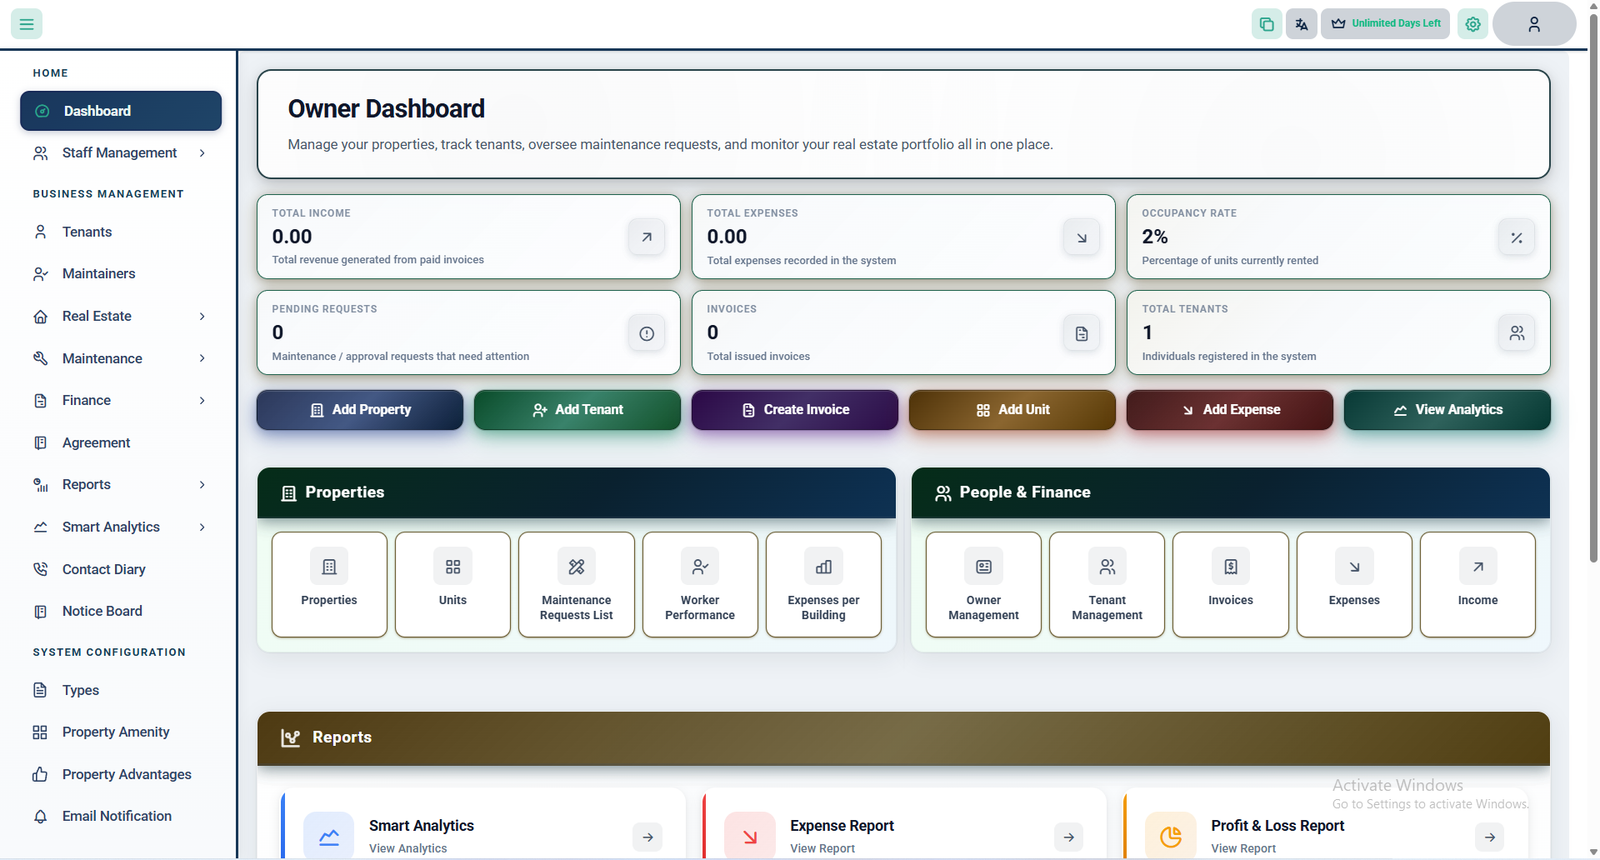
Task: Open Worker Performance tile
Action: pyautogui.click(x=700, y=584)
